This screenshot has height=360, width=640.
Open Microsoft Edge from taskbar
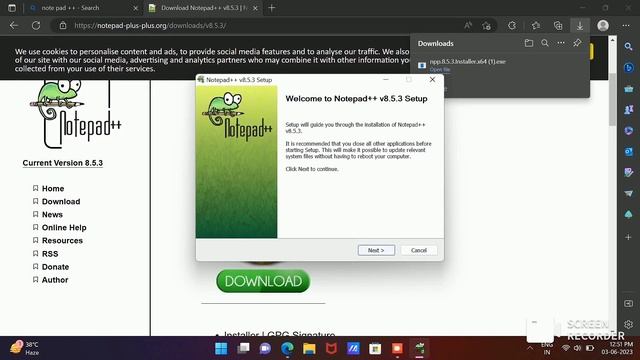click(287, 349)
